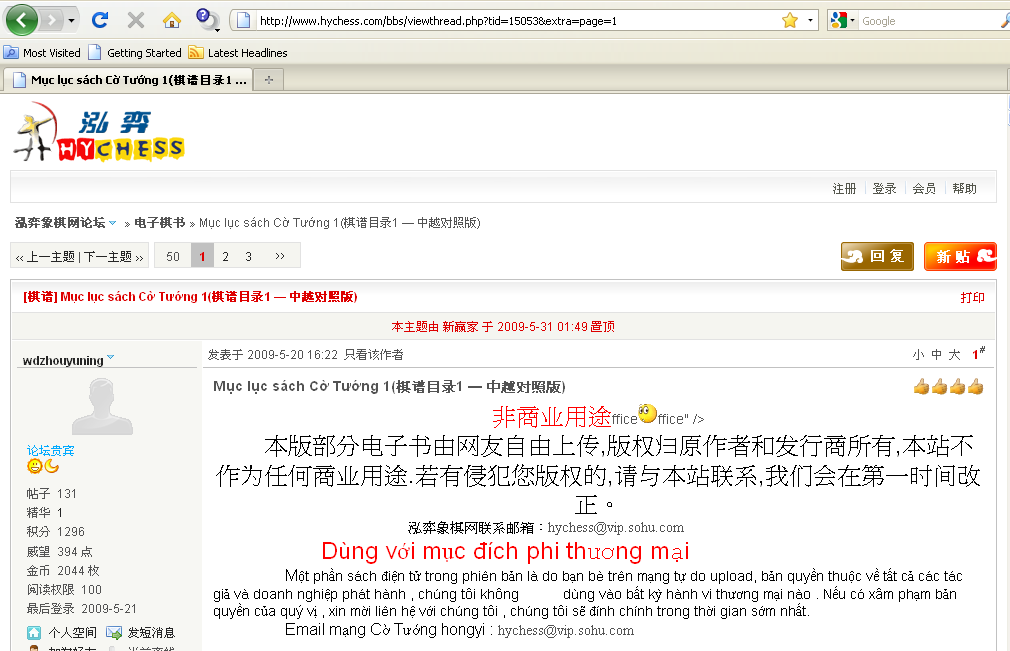This screenshot has width=1010, height=651.
Task: Click the 论坛贵宾 user group label
Action: pos(50,450)
